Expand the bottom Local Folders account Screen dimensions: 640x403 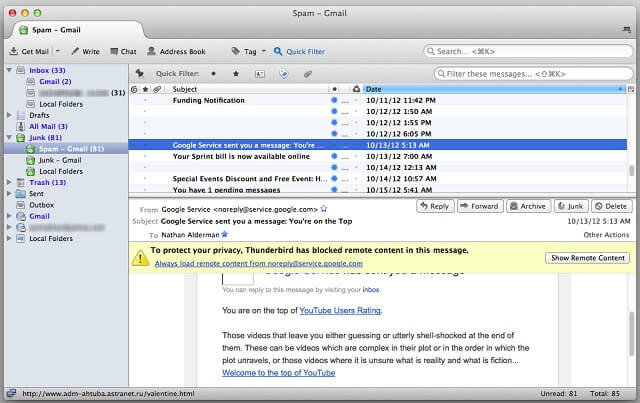[9, 238]
